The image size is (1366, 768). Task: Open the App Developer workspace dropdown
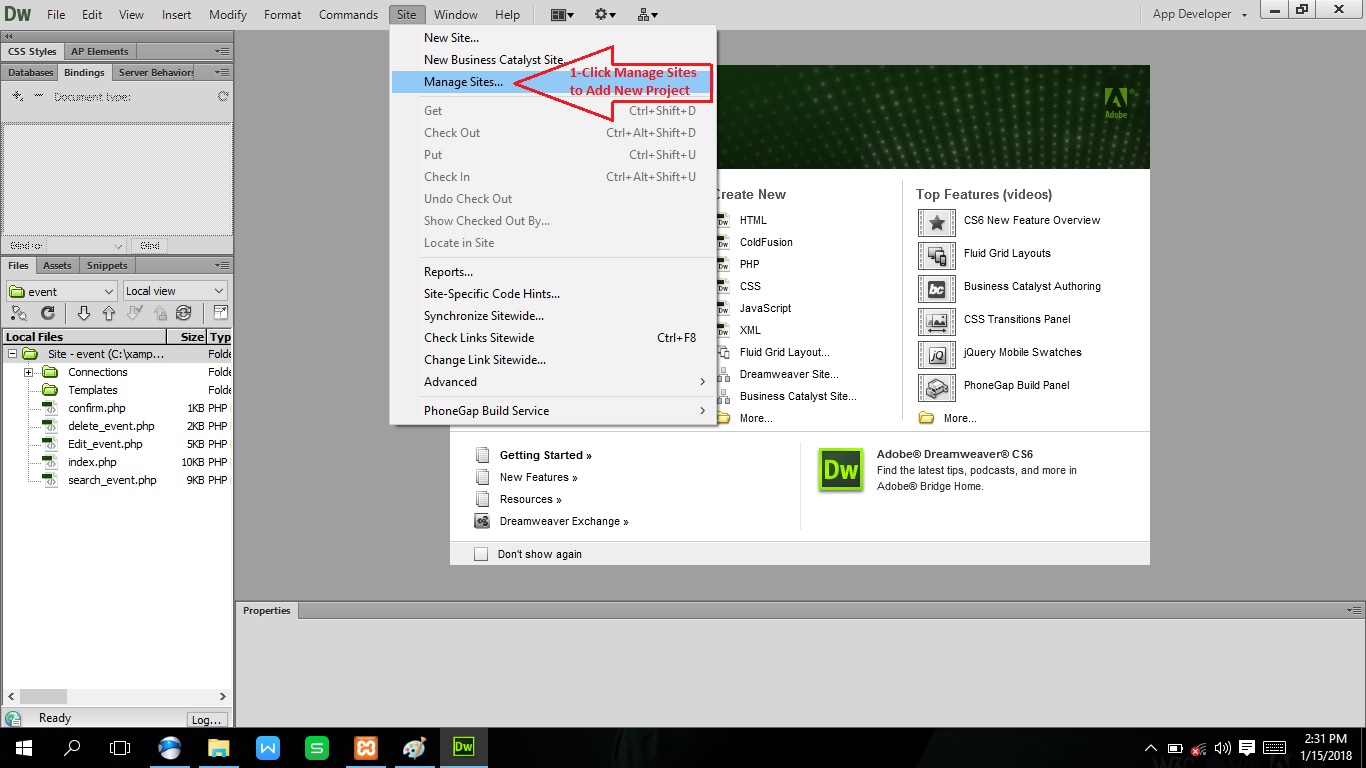point(1200,14)
